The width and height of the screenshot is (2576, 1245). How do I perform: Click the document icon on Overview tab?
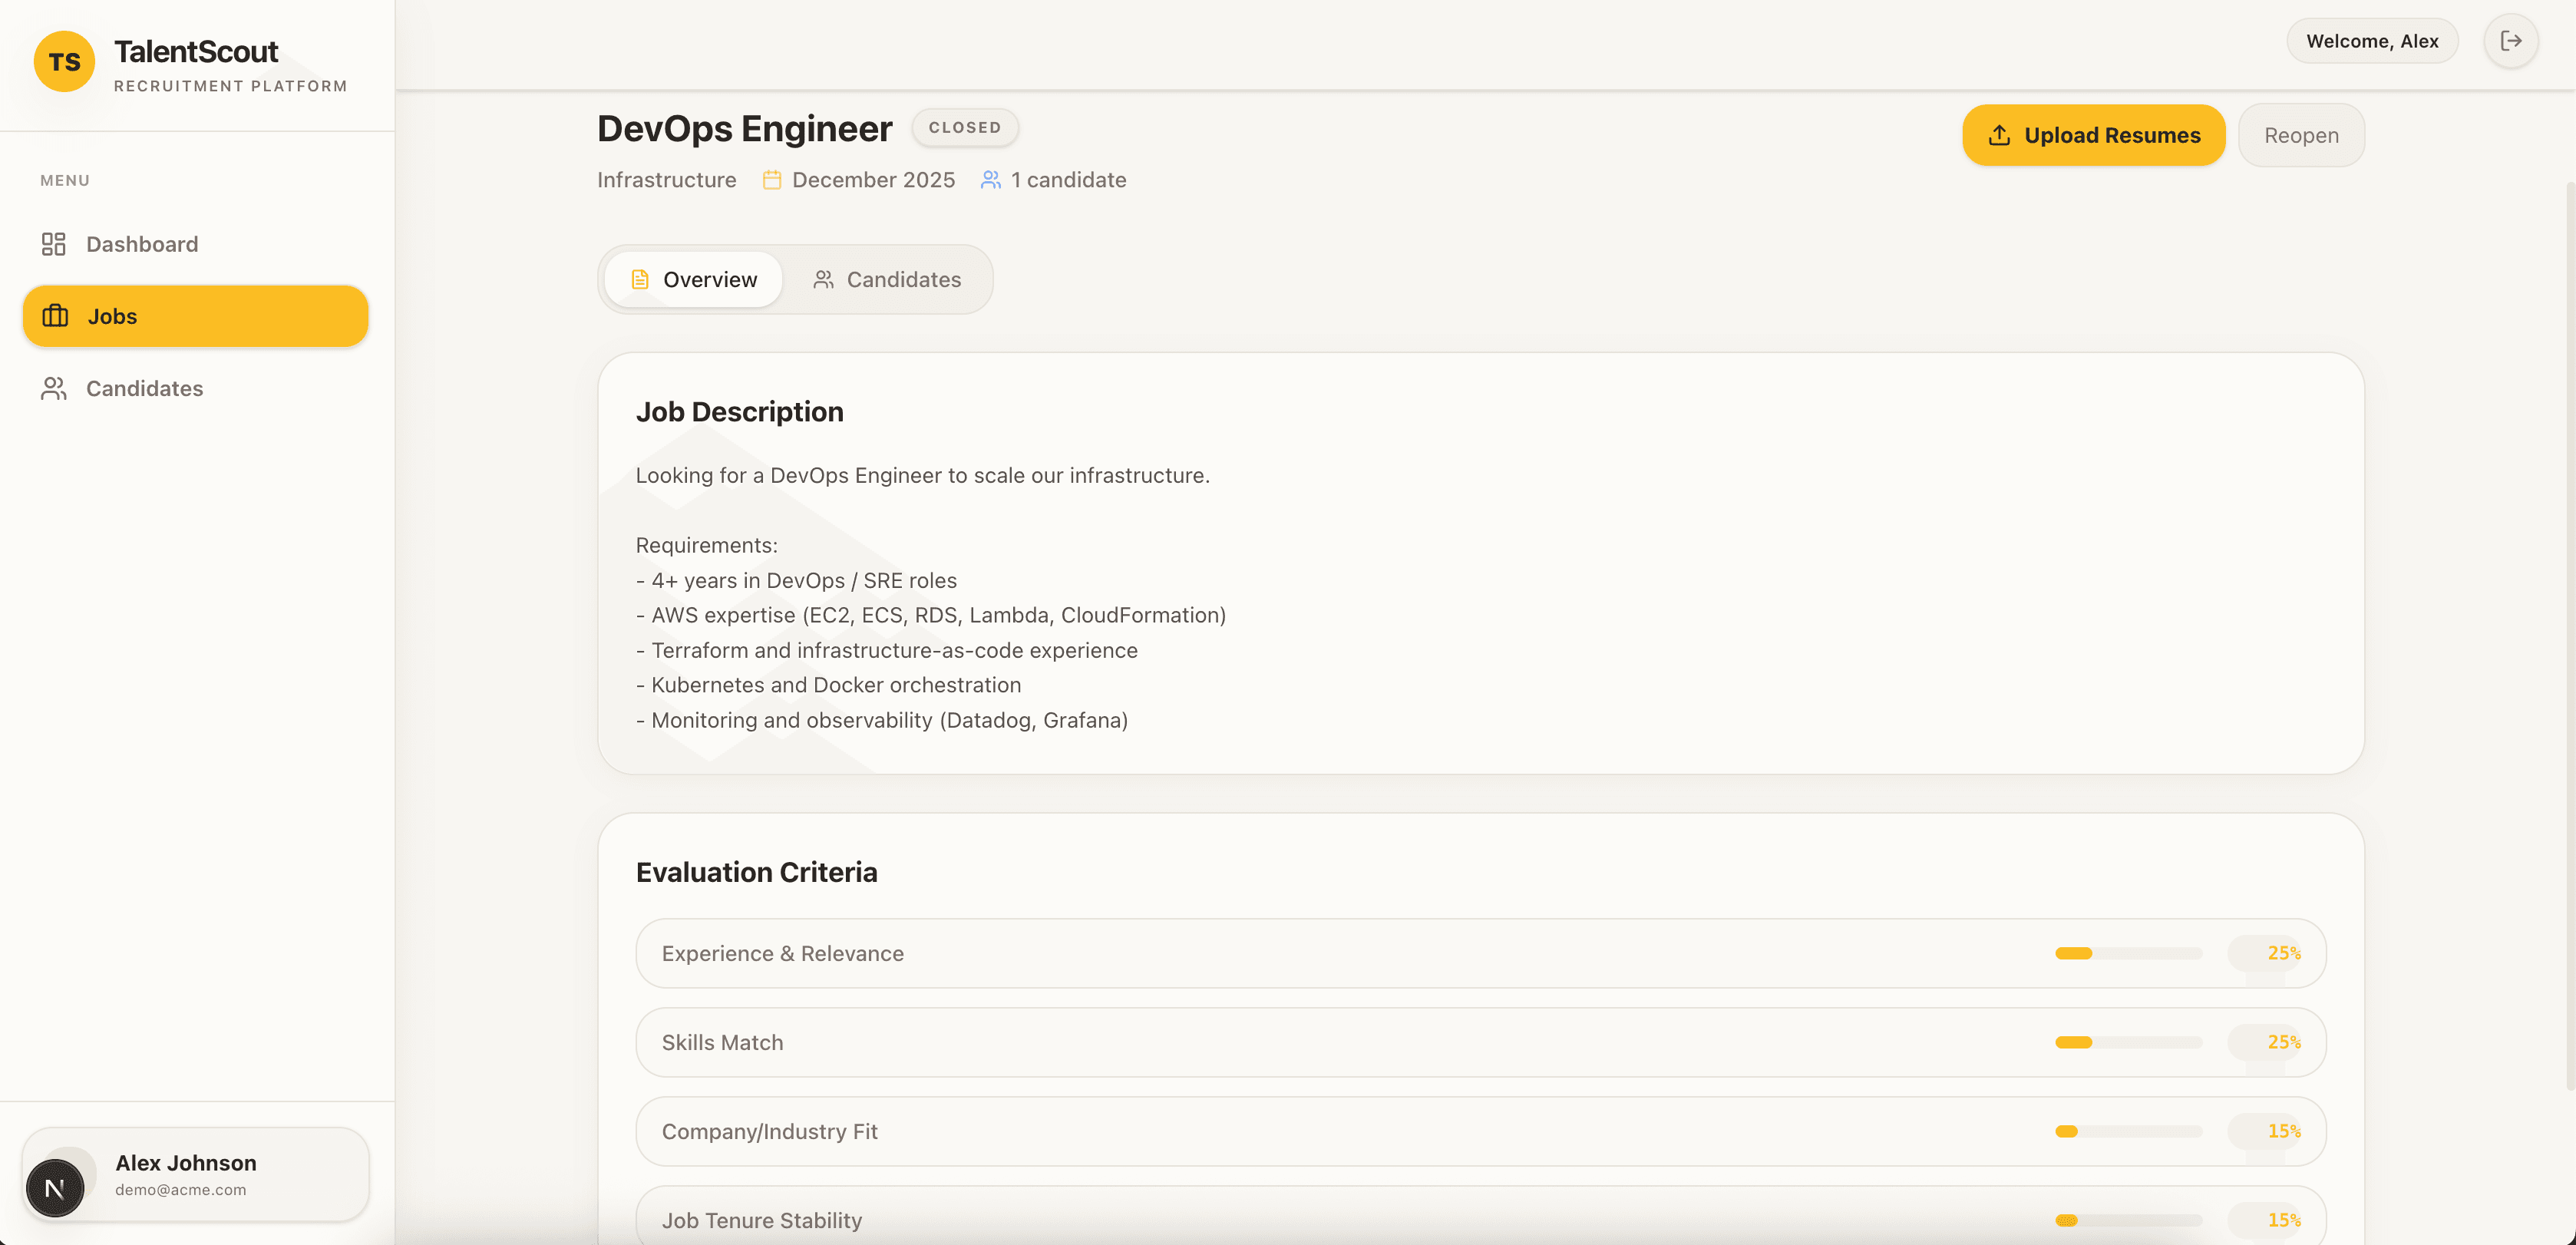pyautogui.click(x=640, y=280)
